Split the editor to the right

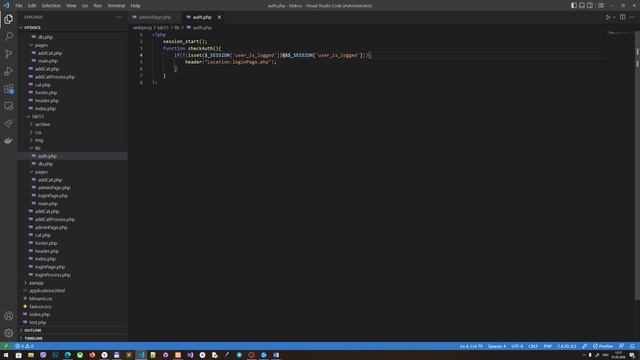click(x=622, y=17)
